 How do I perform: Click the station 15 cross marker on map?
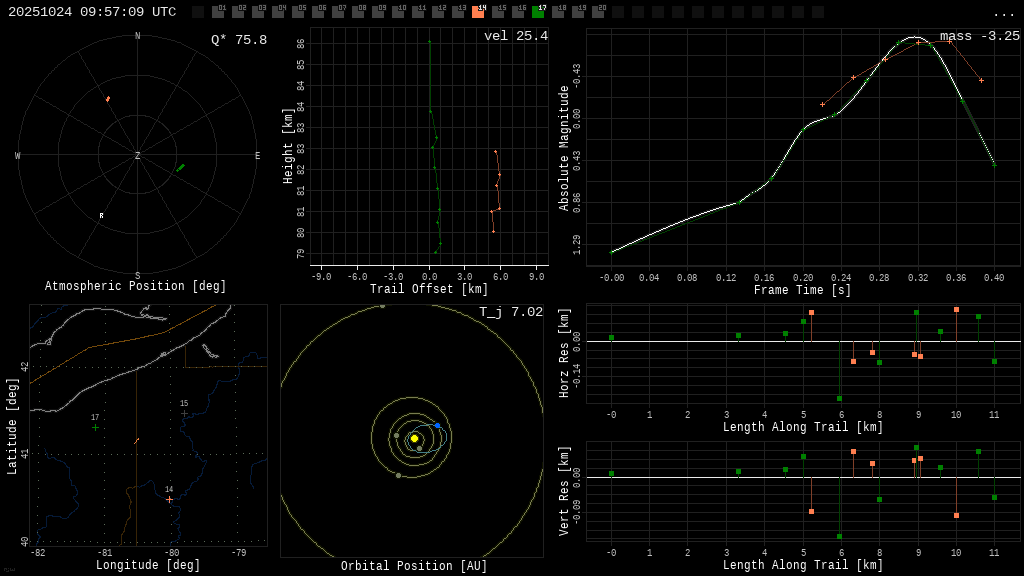pos(184,413)
